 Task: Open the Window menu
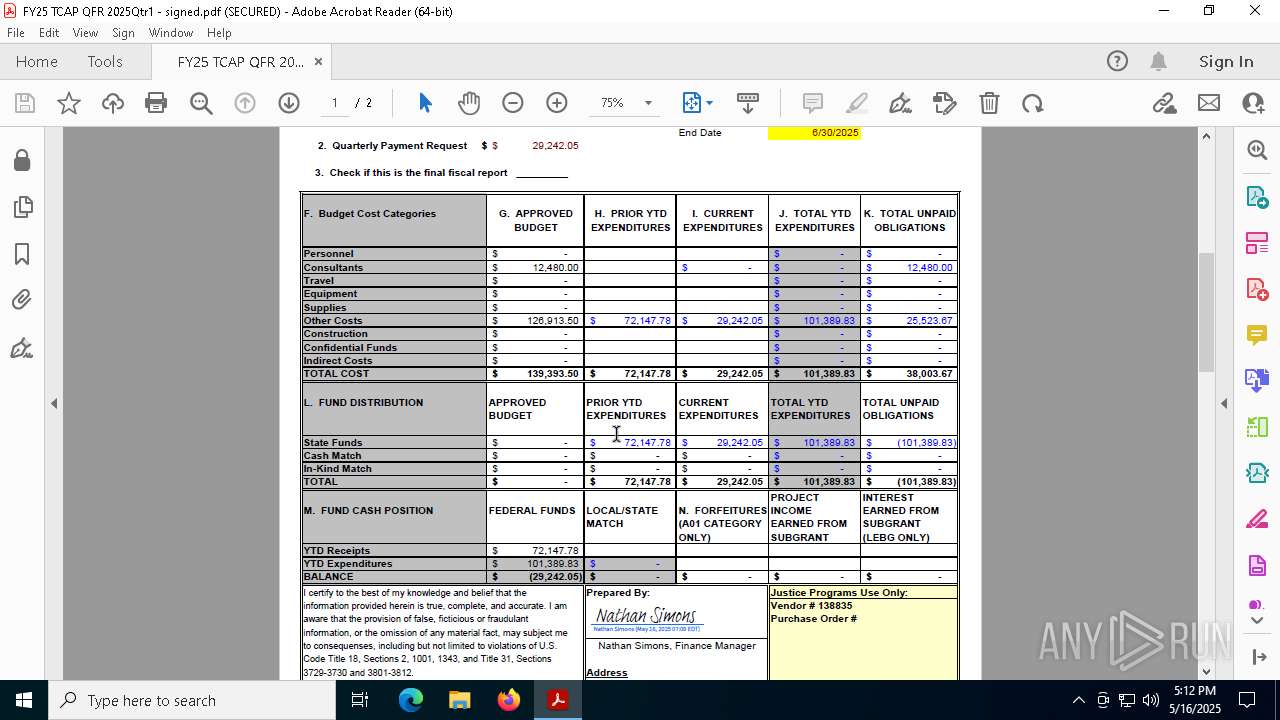(x=171, y=33)
